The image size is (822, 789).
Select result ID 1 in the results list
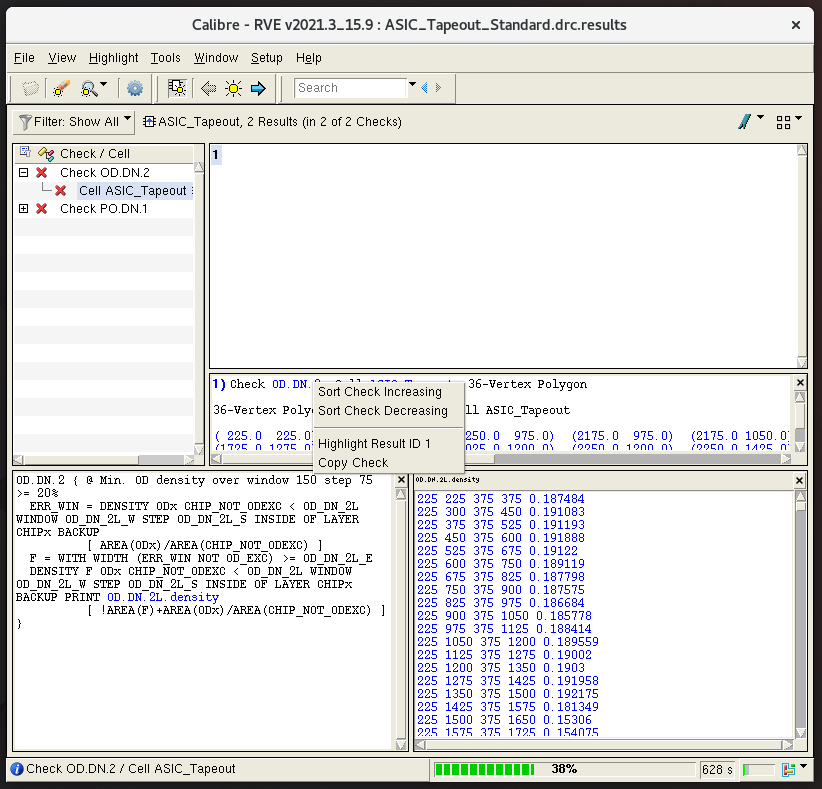[215, 155]
